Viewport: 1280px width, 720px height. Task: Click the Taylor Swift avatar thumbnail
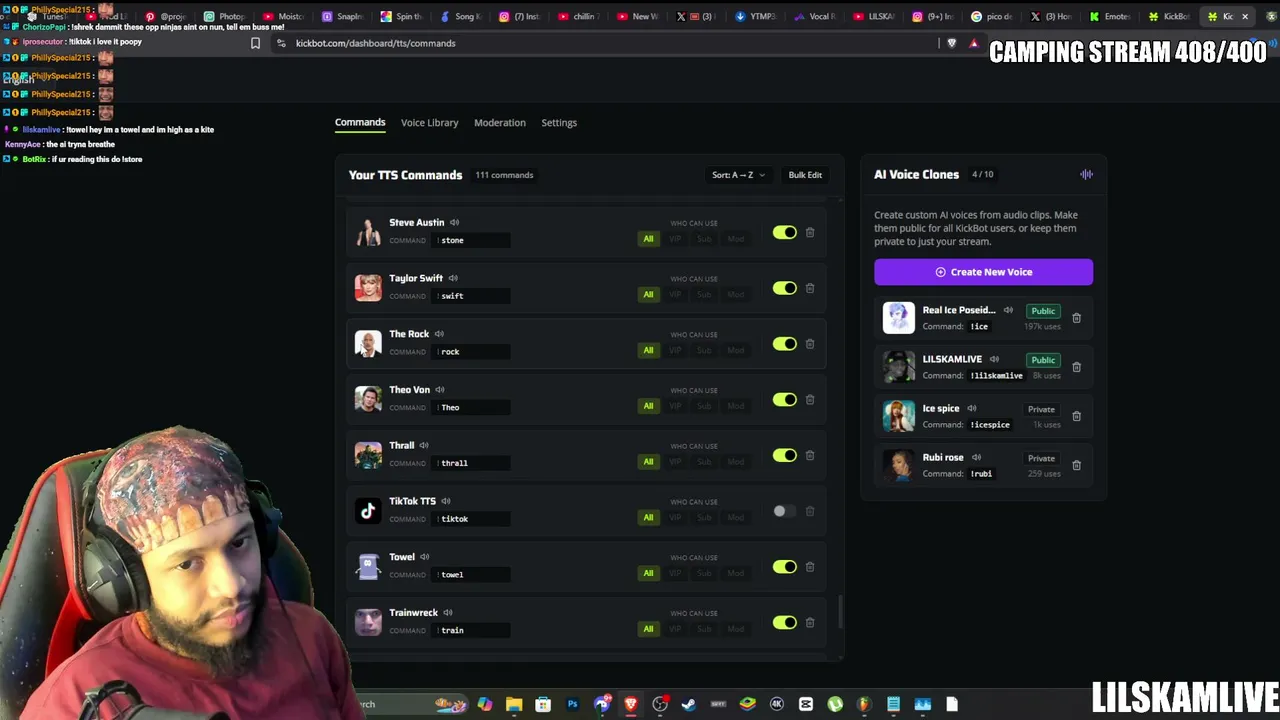tap(368, 288)
